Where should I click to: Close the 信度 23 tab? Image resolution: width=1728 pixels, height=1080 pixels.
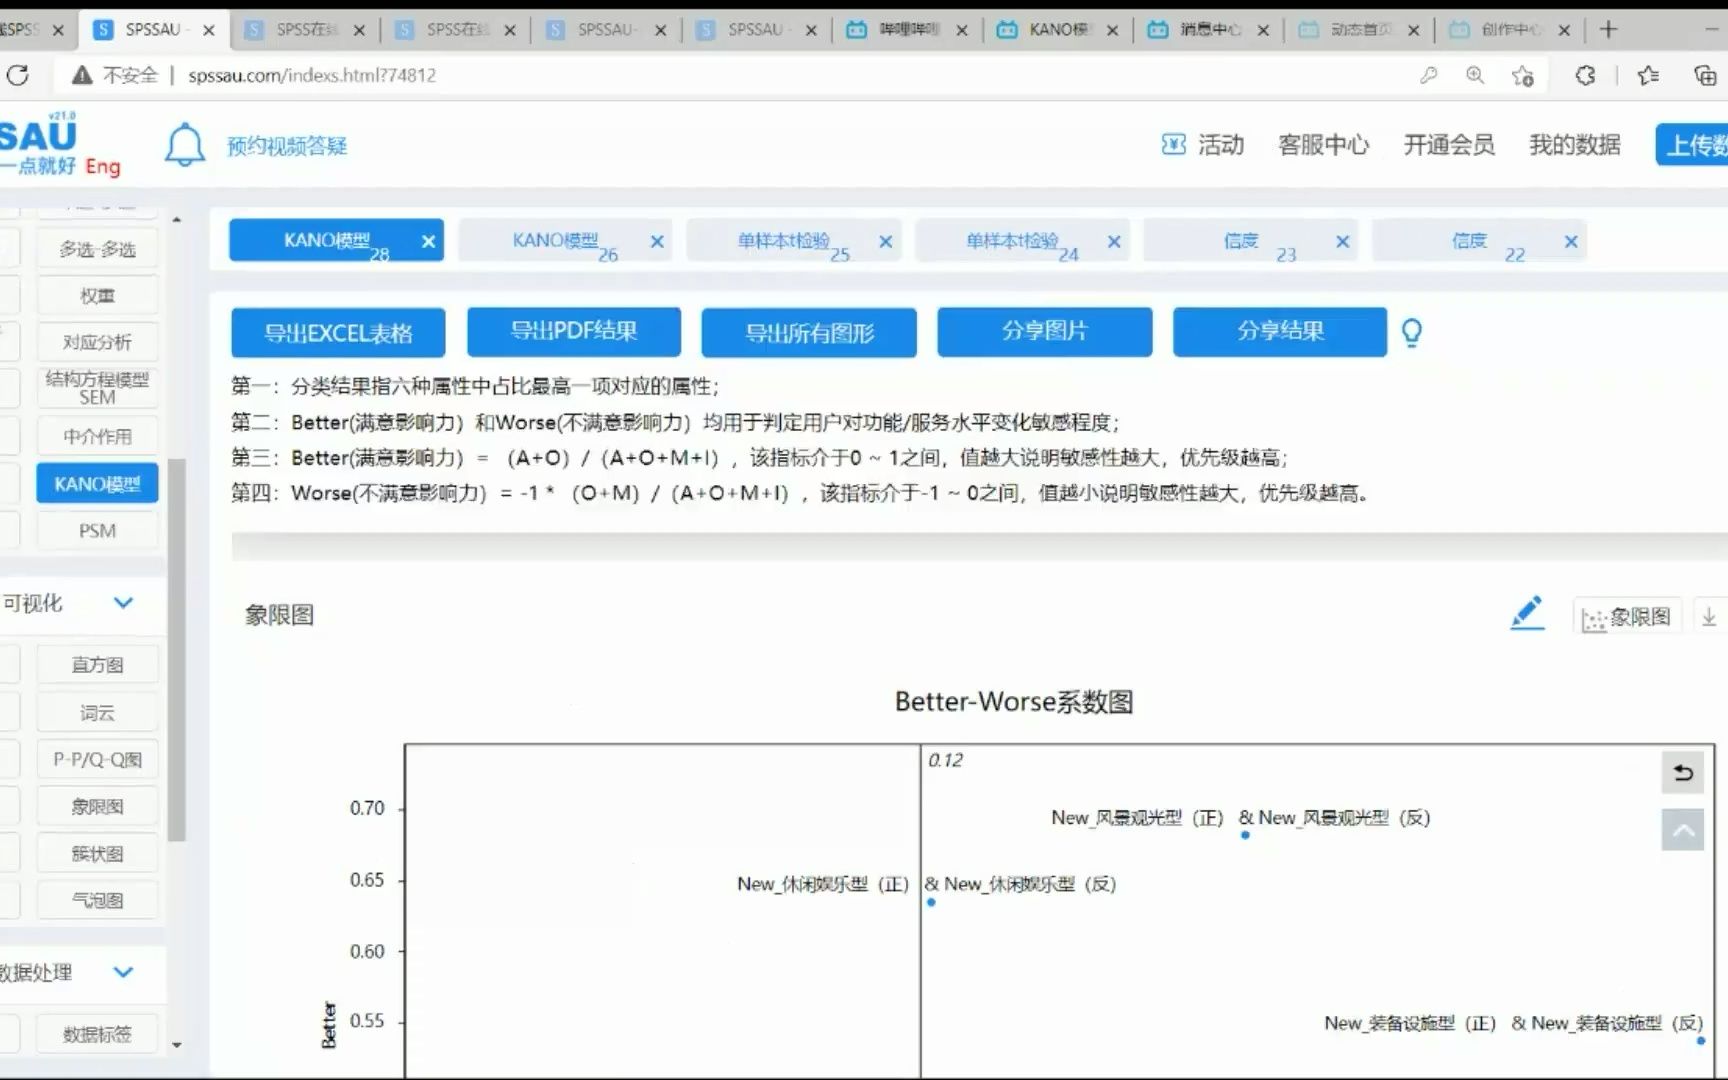(x=1342, y=241)
